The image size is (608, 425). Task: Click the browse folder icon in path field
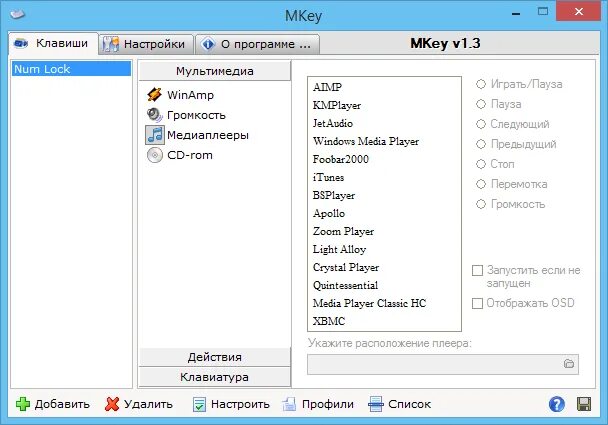568,364
